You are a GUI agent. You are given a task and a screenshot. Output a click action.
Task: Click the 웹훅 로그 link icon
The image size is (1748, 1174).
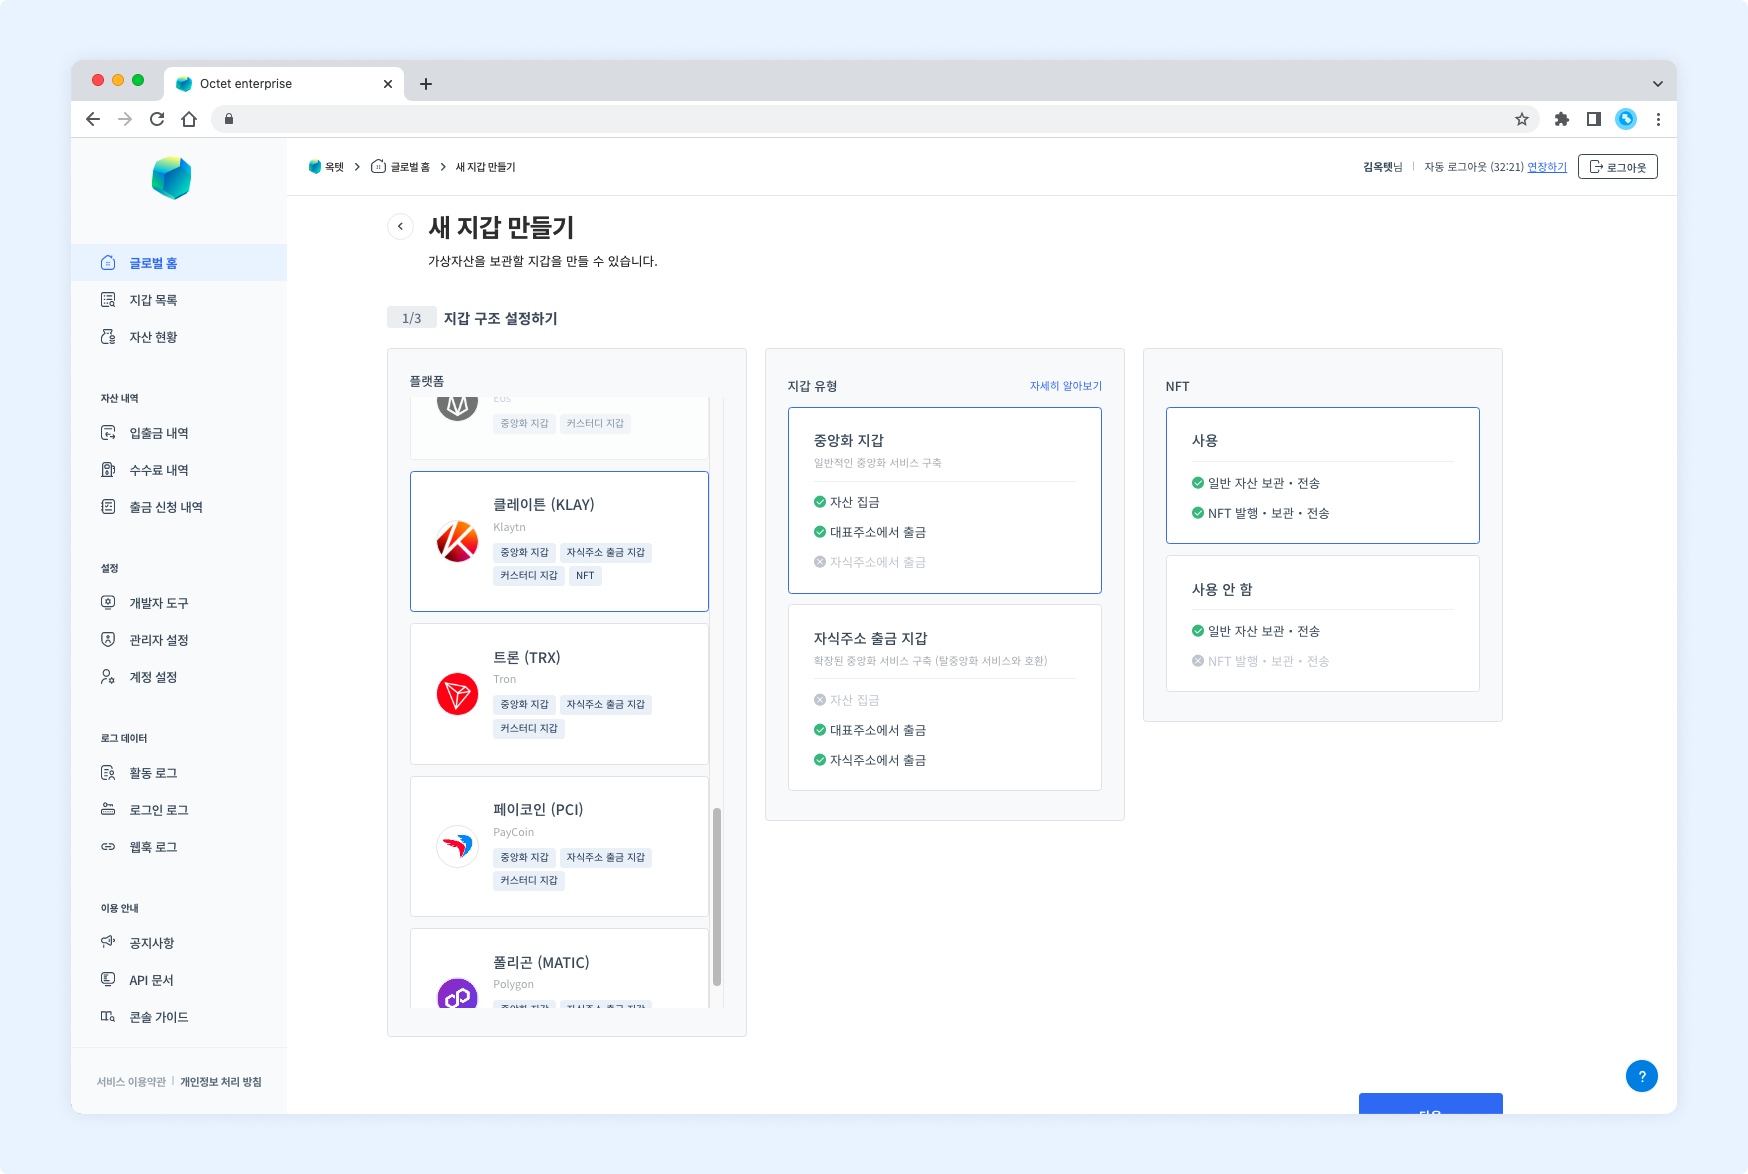(108, 847)
